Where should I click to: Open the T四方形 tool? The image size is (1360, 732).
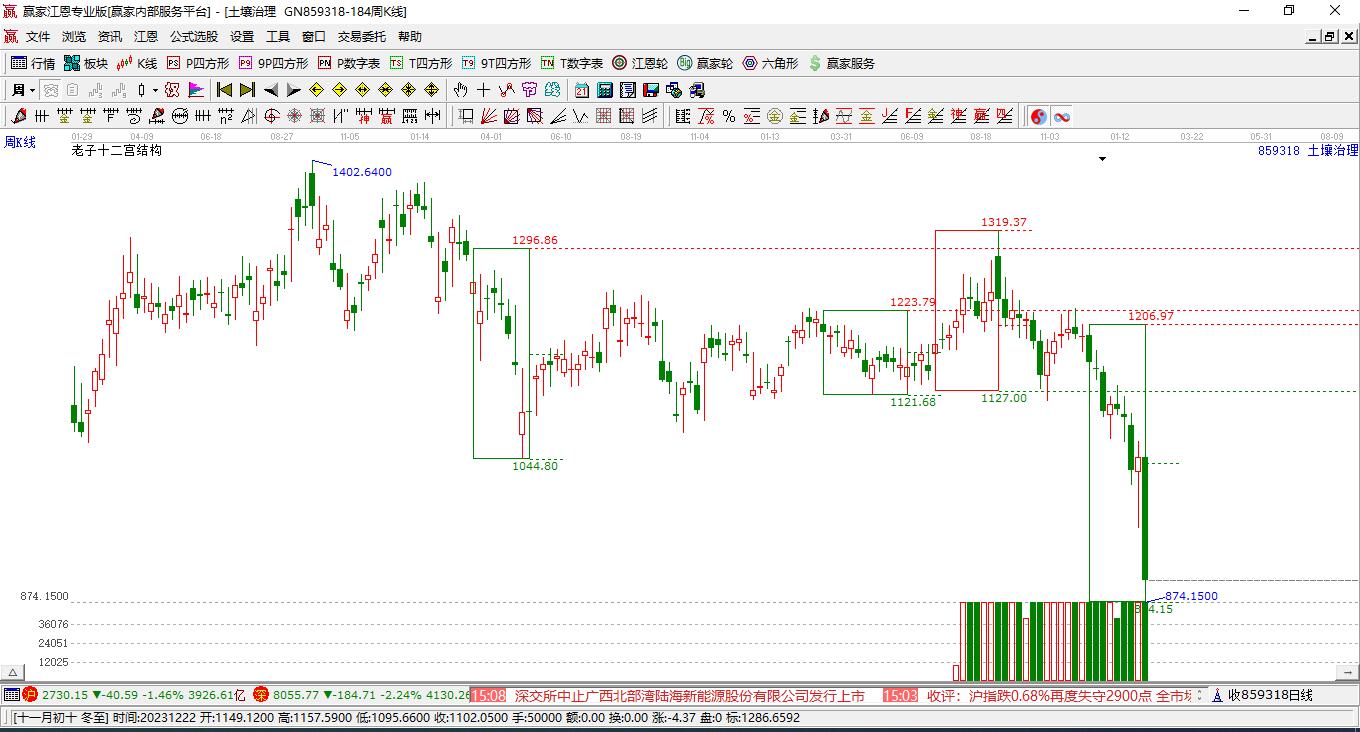pos(421,63)
